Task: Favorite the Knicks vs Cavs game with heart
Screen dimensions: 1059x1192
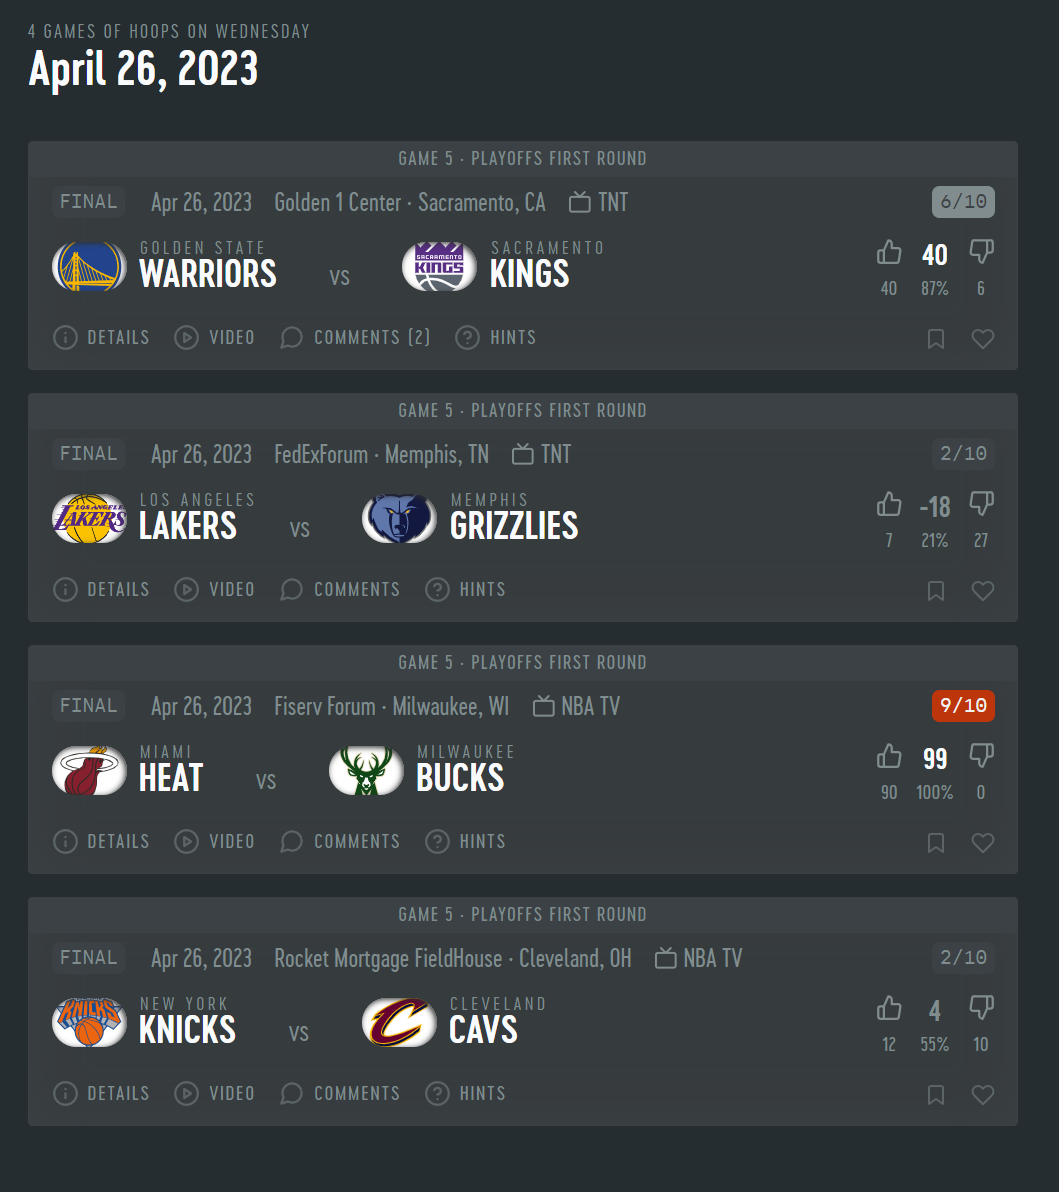Action: [983, 1095]
